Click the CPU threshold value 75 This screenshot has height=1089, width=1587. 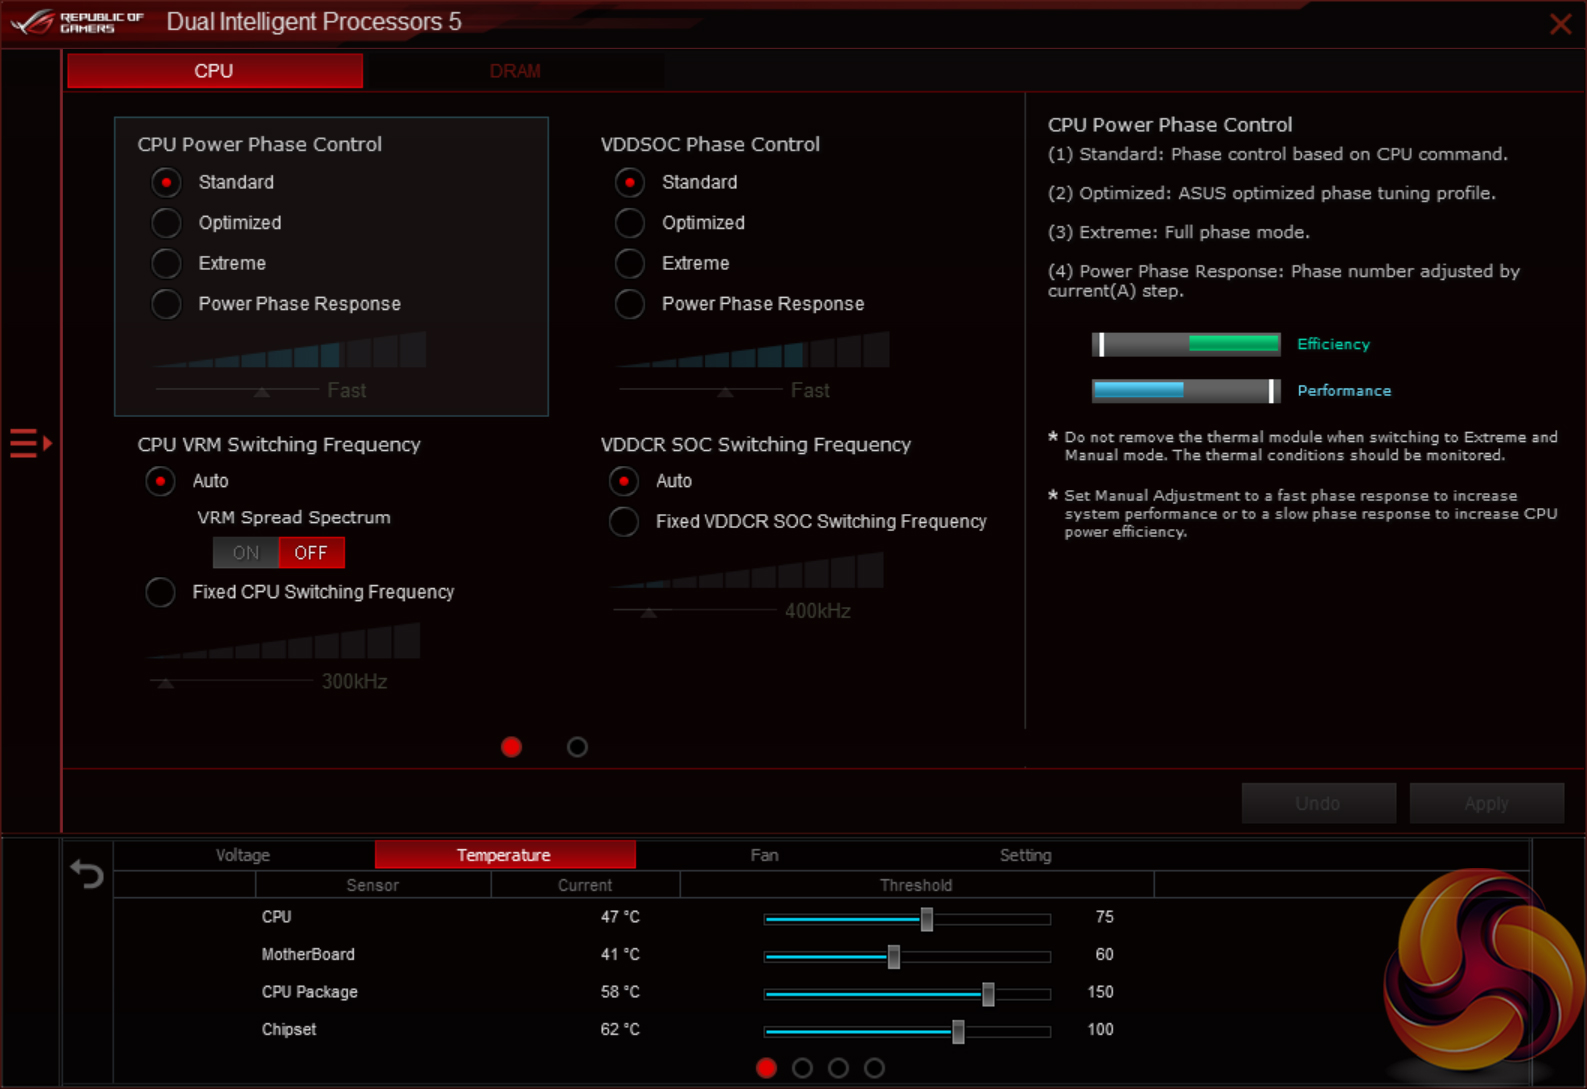click(x=1104, y=917)
